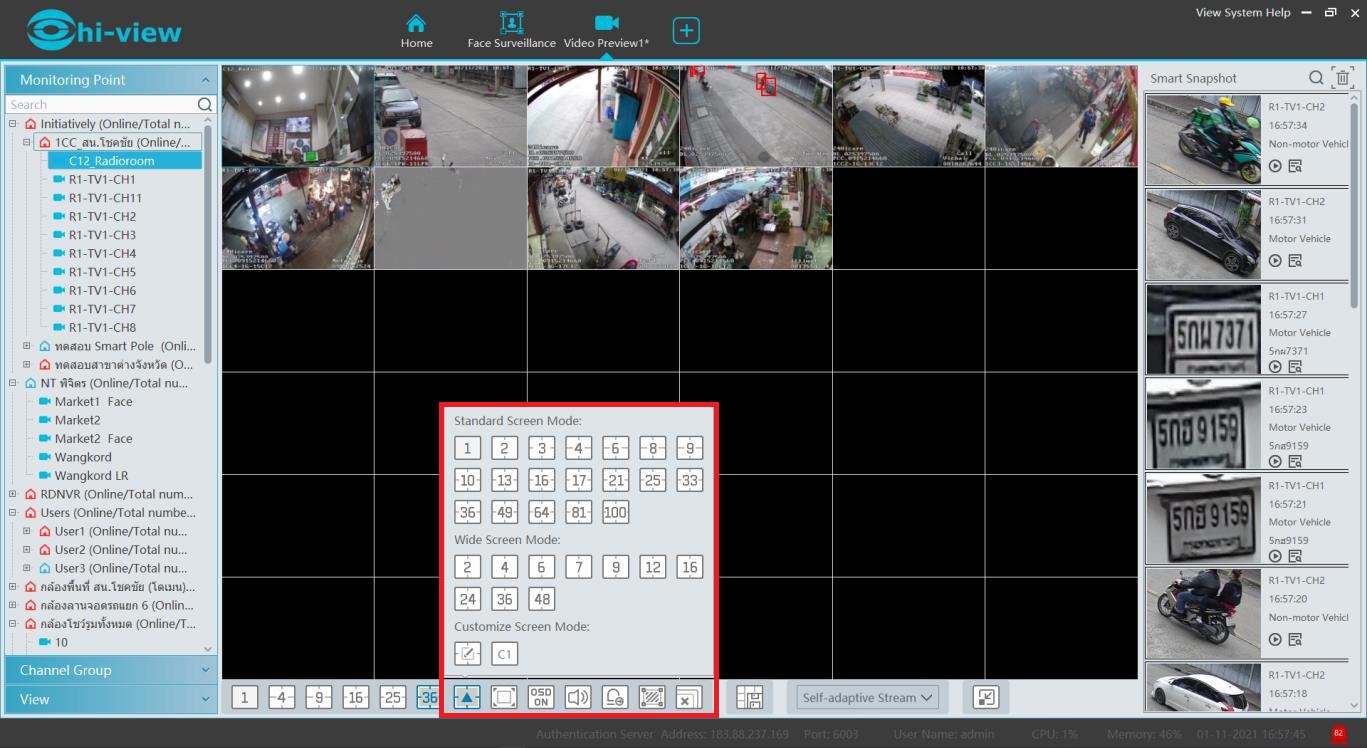Click the Monitoring Point search field
Screen dimensions: 1367x748
coord(100,105)
